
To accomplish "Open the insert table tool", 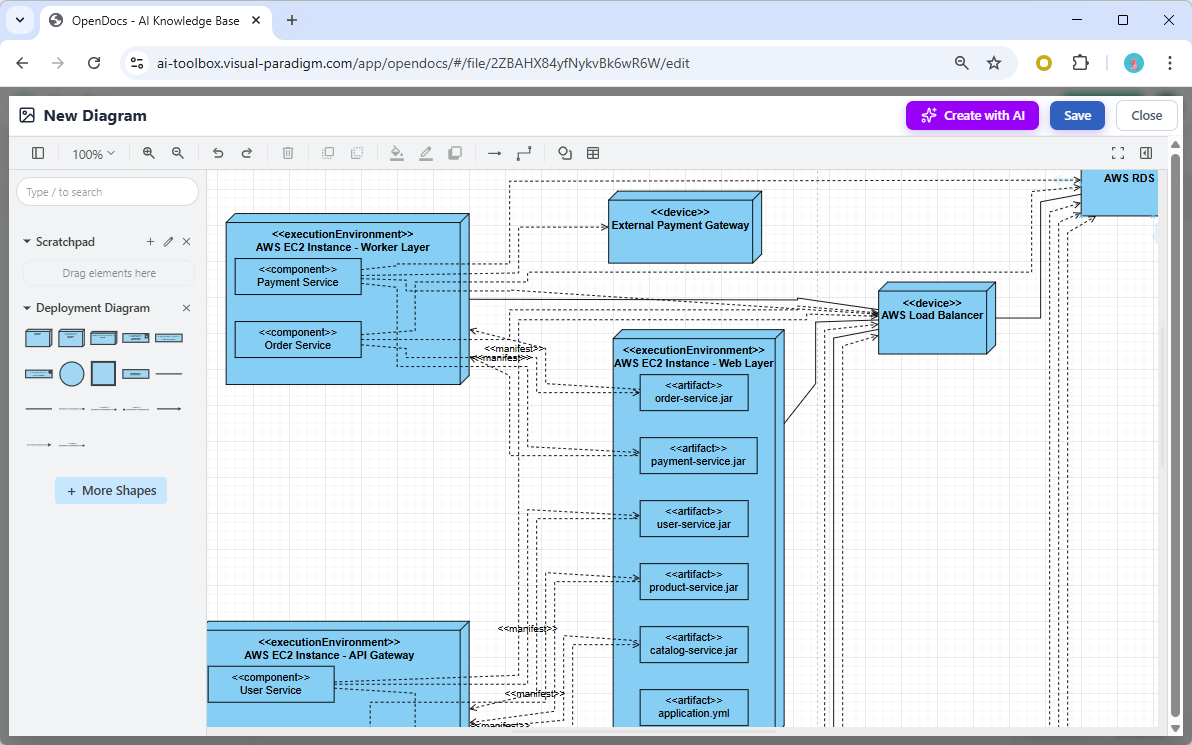I will click(593, 153).
